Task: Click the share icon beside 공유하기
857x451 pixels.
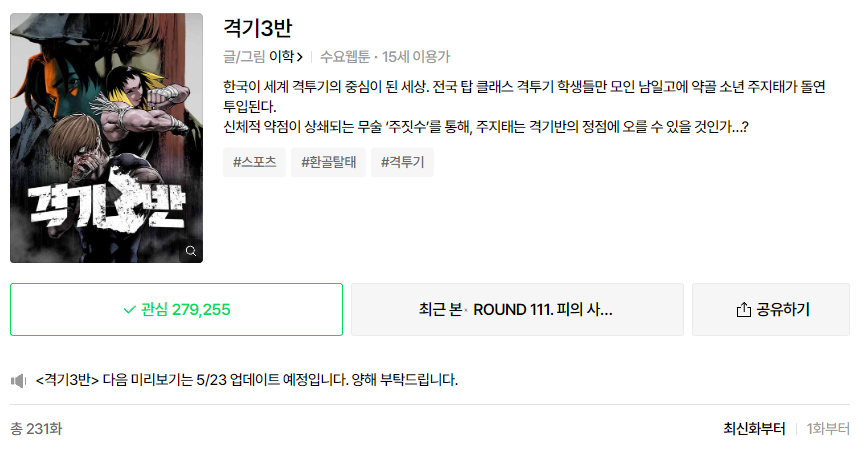Action: [743, 310]
